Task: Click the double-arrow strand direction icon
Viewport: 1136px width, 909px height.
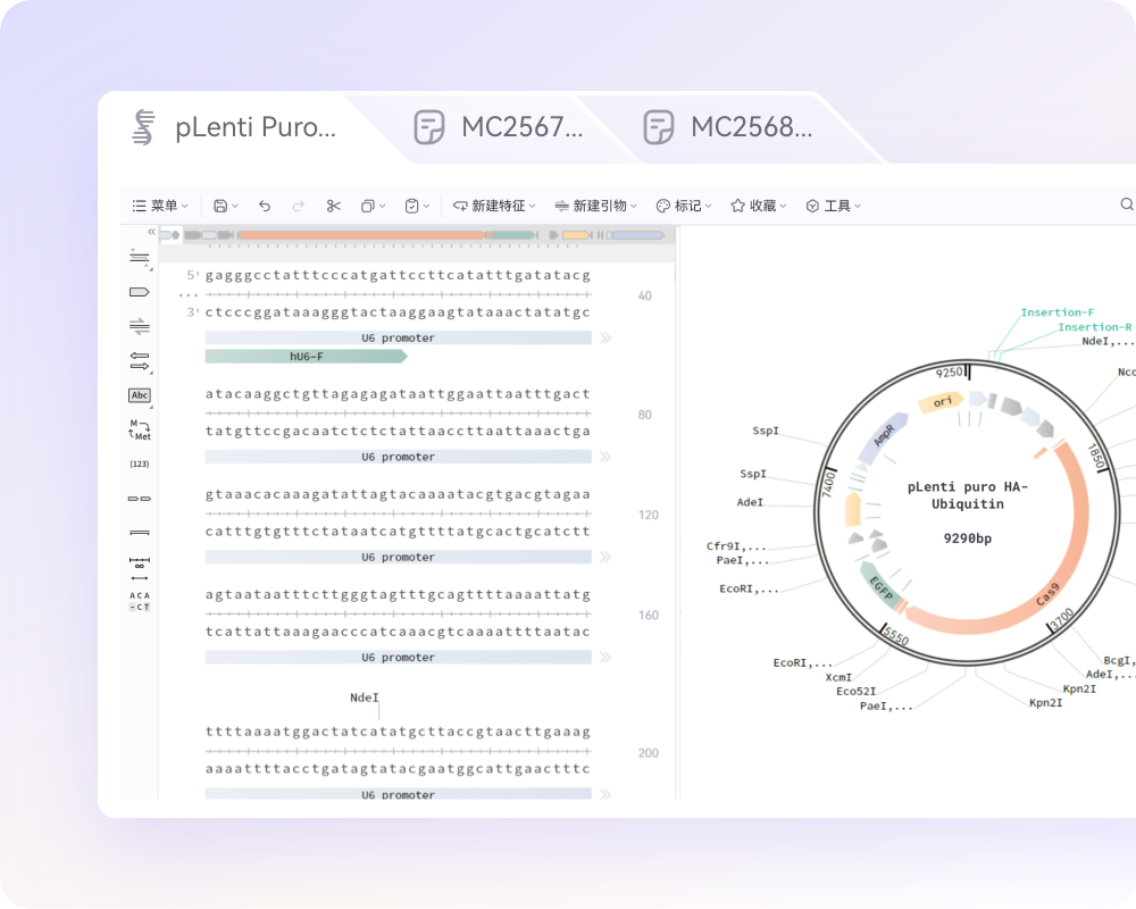Action: [139, 361]
